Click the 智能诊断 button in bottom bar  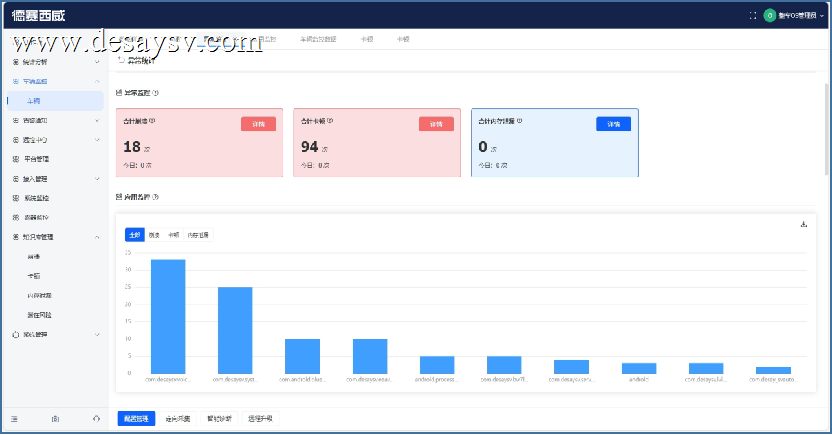(220, 419)
